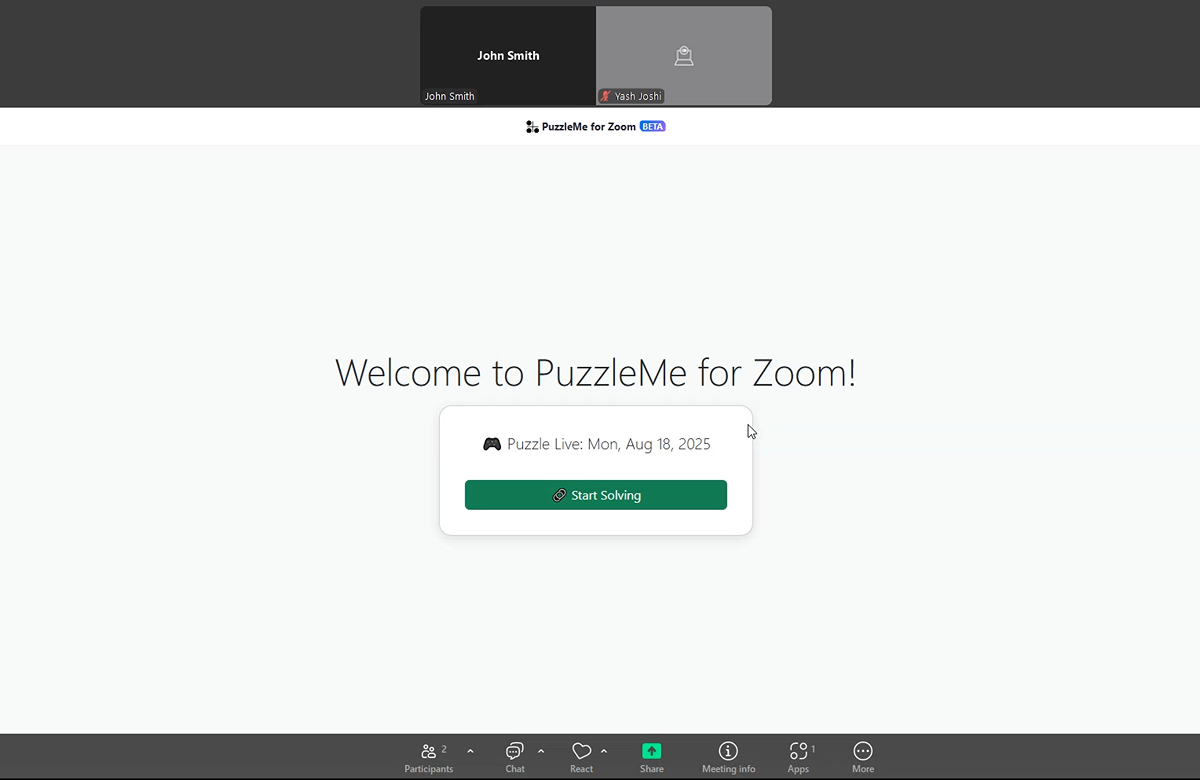Open the React heart icon
This screenshot has width=1200, height=780.
[581, 757]
